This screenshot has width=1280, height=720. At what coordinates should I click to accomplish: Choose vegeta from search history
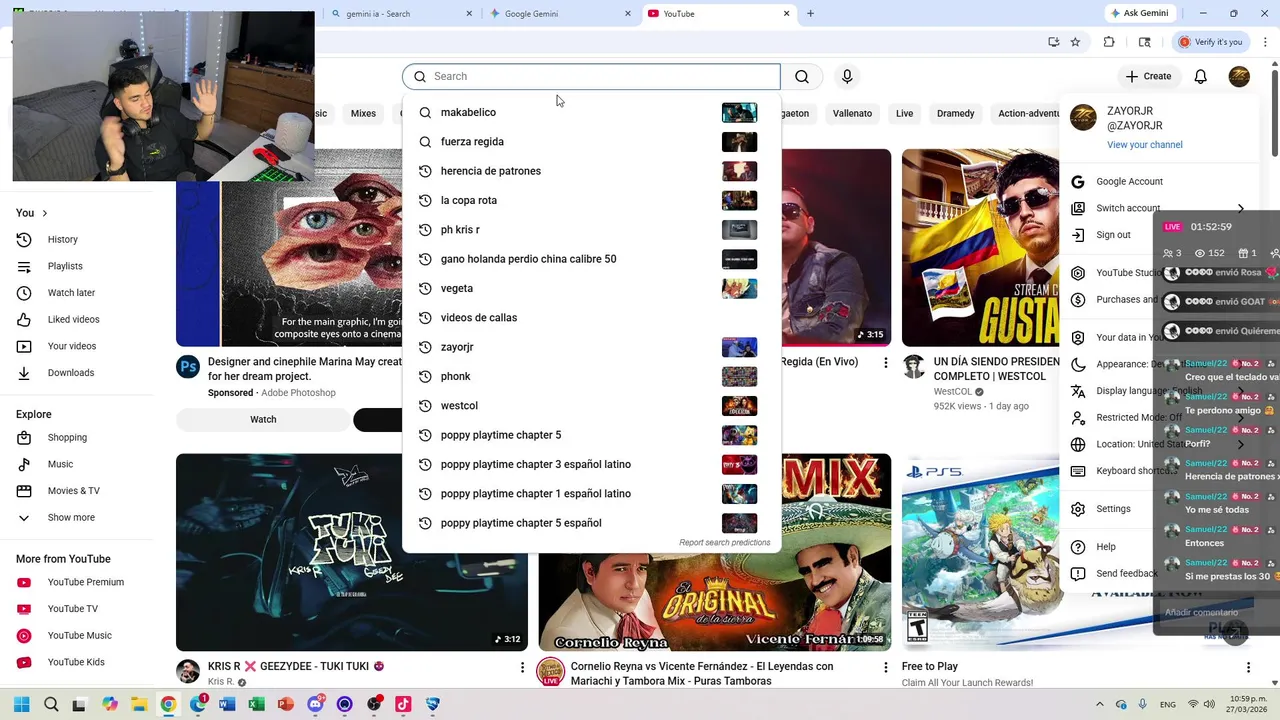[591, 289]
